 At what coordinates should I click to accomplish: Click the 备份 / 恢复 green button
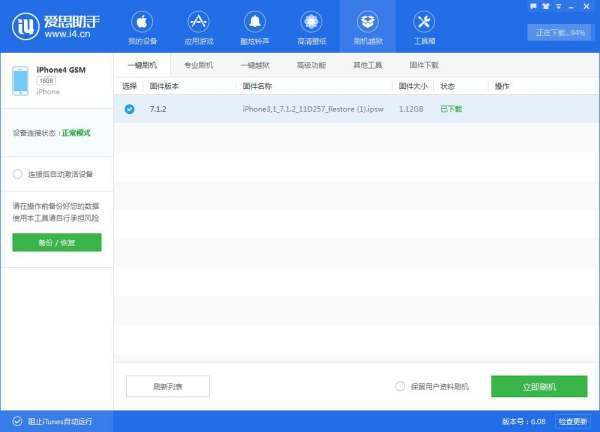point(57,243)
